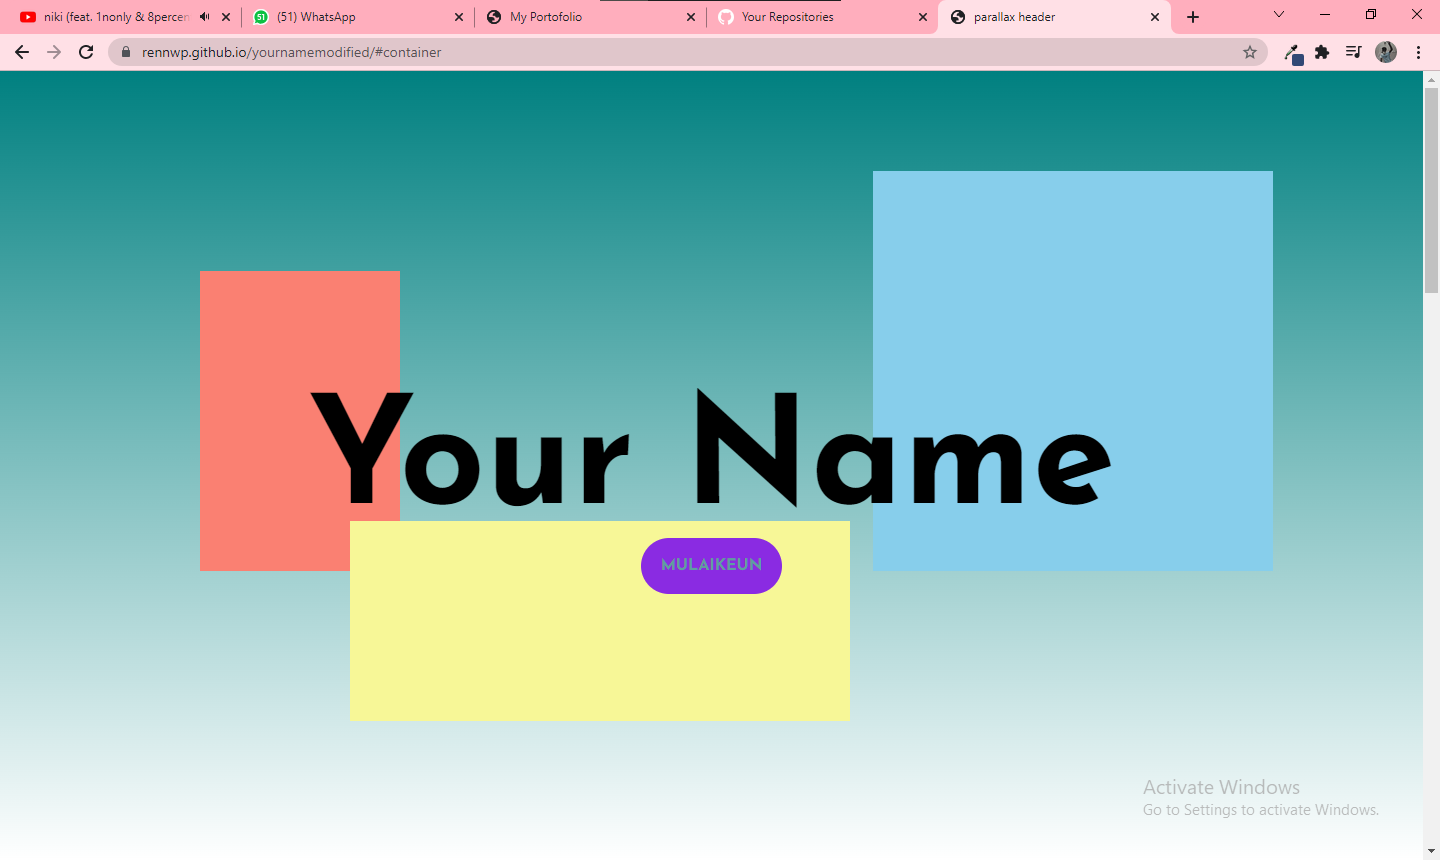Bookmark this page with the star icon
The image size is (1440, 860).
[1250, 52]
